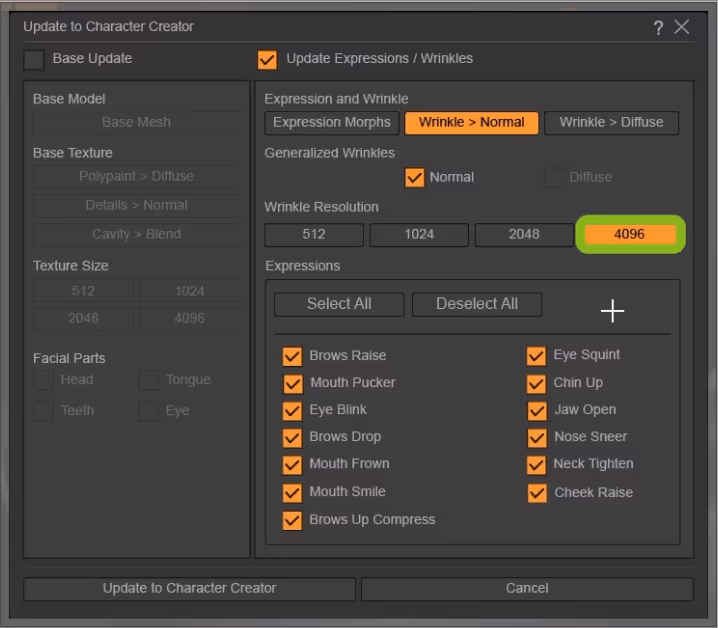Screen dimensions: 718x628
Task: Check the Head facial part checkbox
Action: [x=44, y=380]
